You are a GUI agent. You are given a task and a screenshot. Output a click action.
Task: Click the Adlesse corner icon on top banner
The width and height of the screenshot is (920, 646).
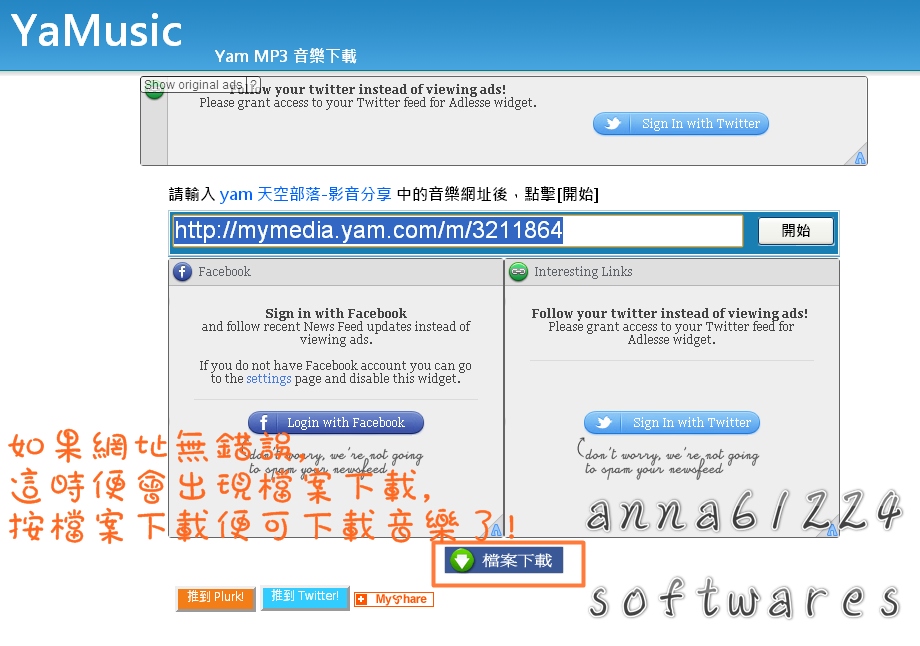860,158
